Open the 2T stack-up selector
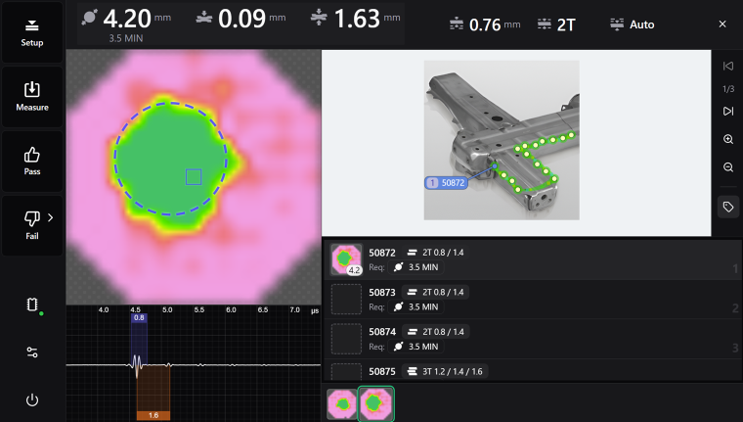 click(557, 25)
